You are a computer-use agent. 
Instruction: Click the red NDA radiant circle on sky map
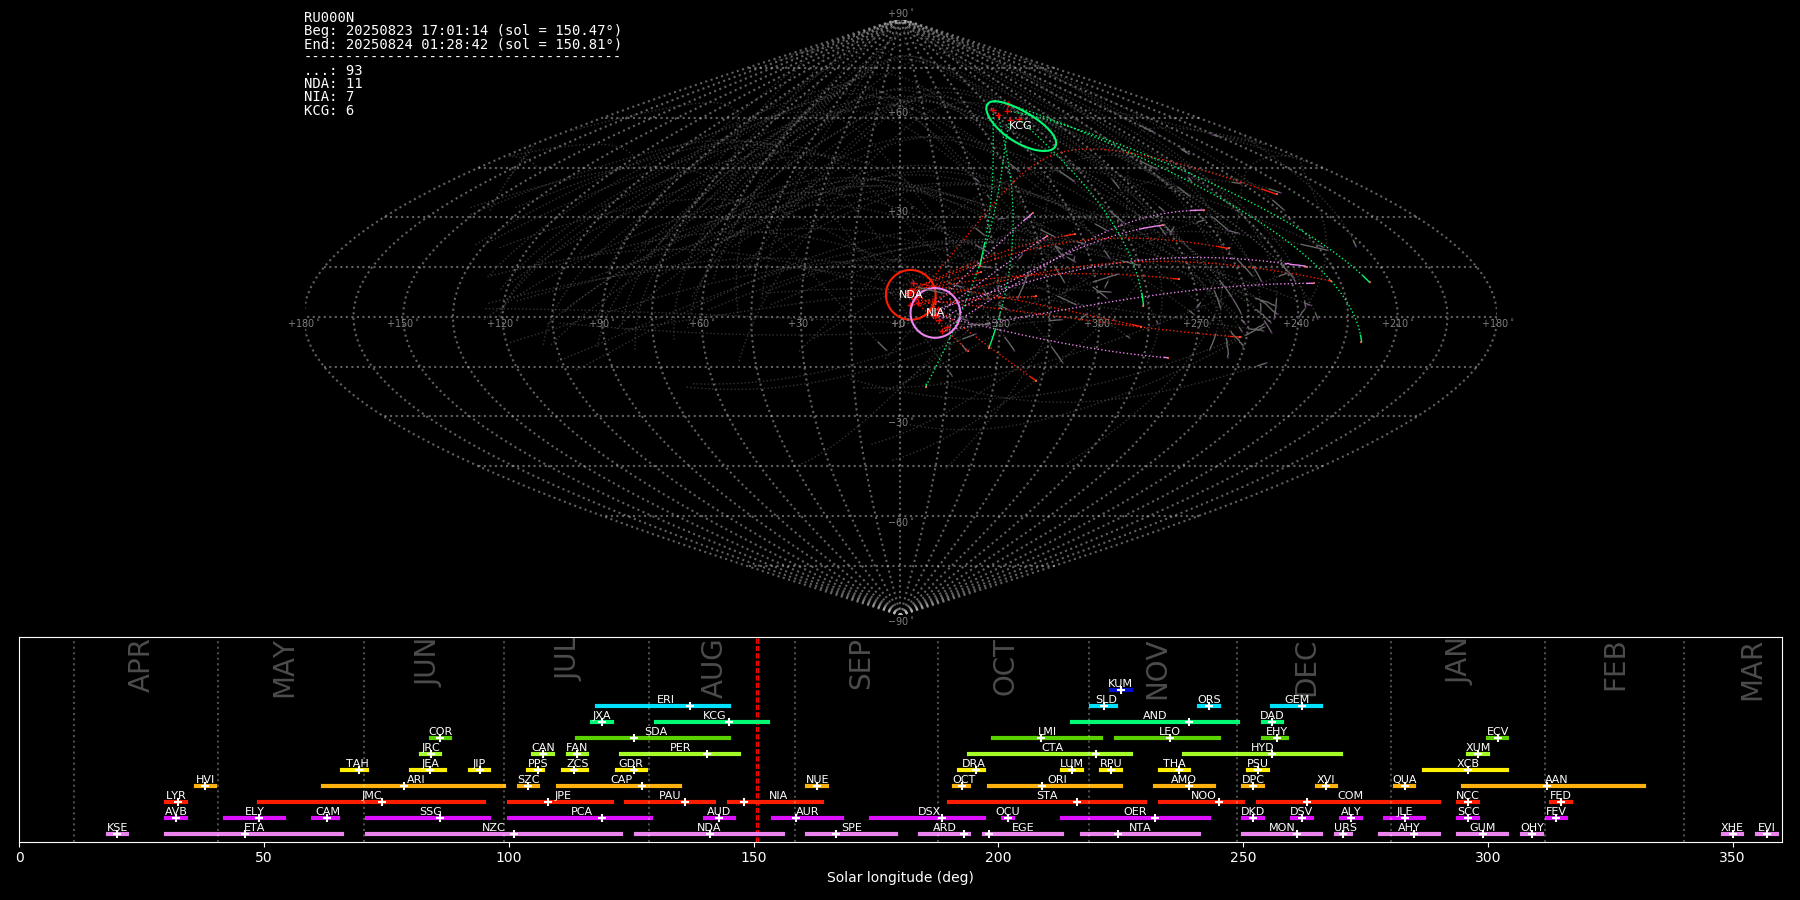pos(910,294)
